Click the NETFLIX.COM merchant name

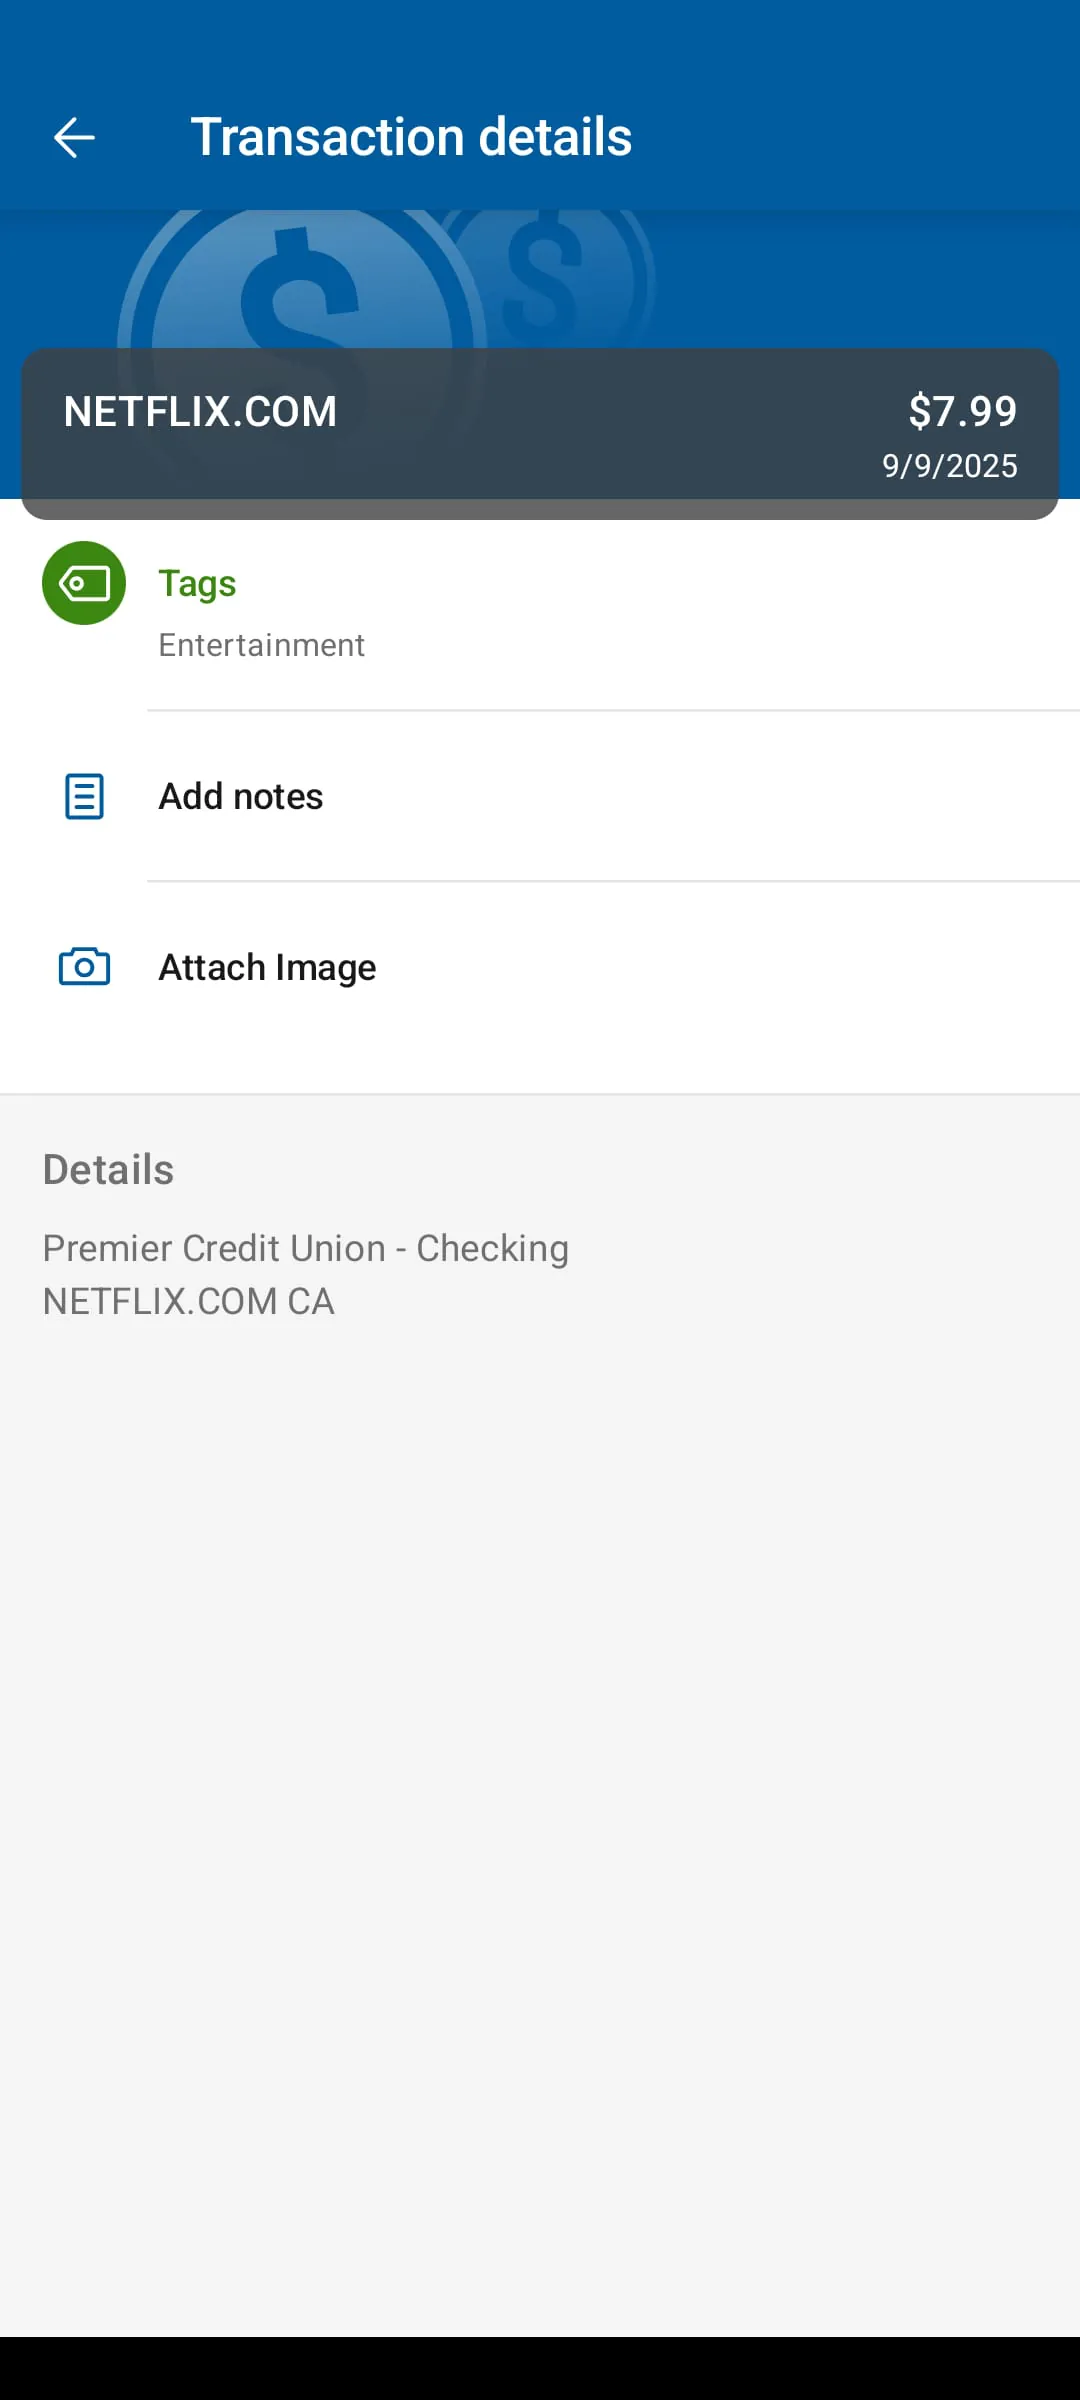coord(200,411)
